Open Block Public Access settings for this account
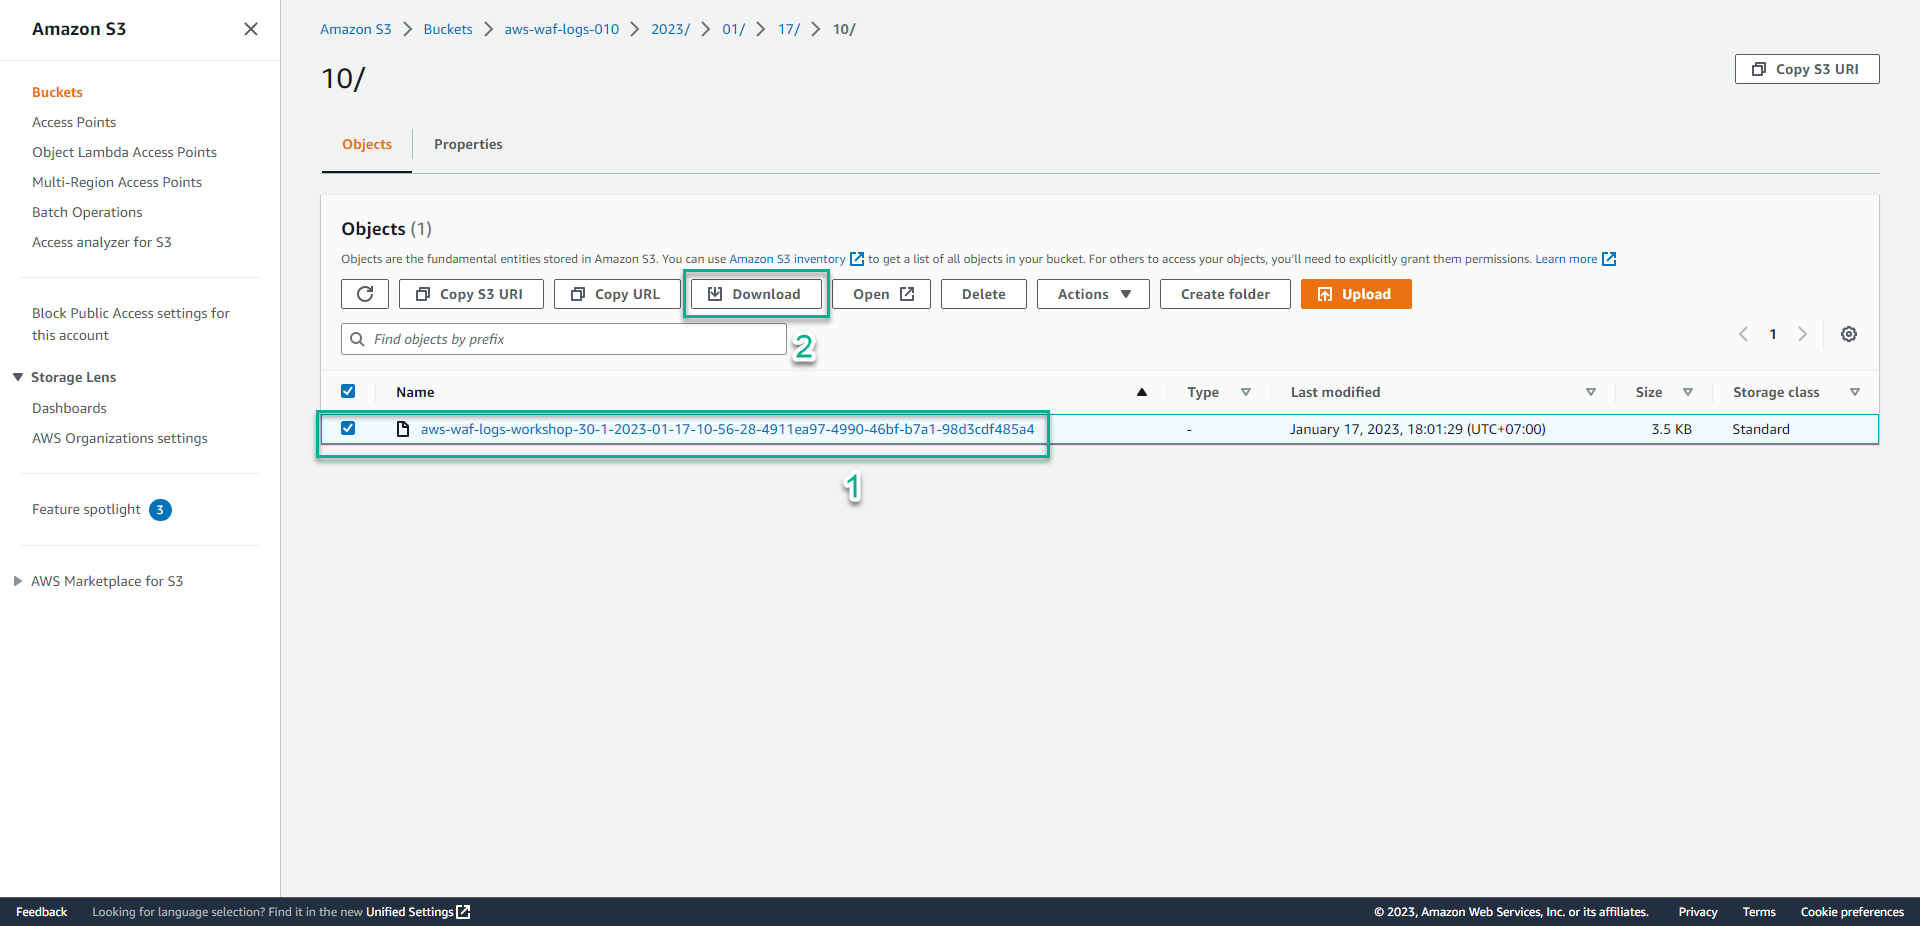This screenshot has height=926, width=1920. 131,324
